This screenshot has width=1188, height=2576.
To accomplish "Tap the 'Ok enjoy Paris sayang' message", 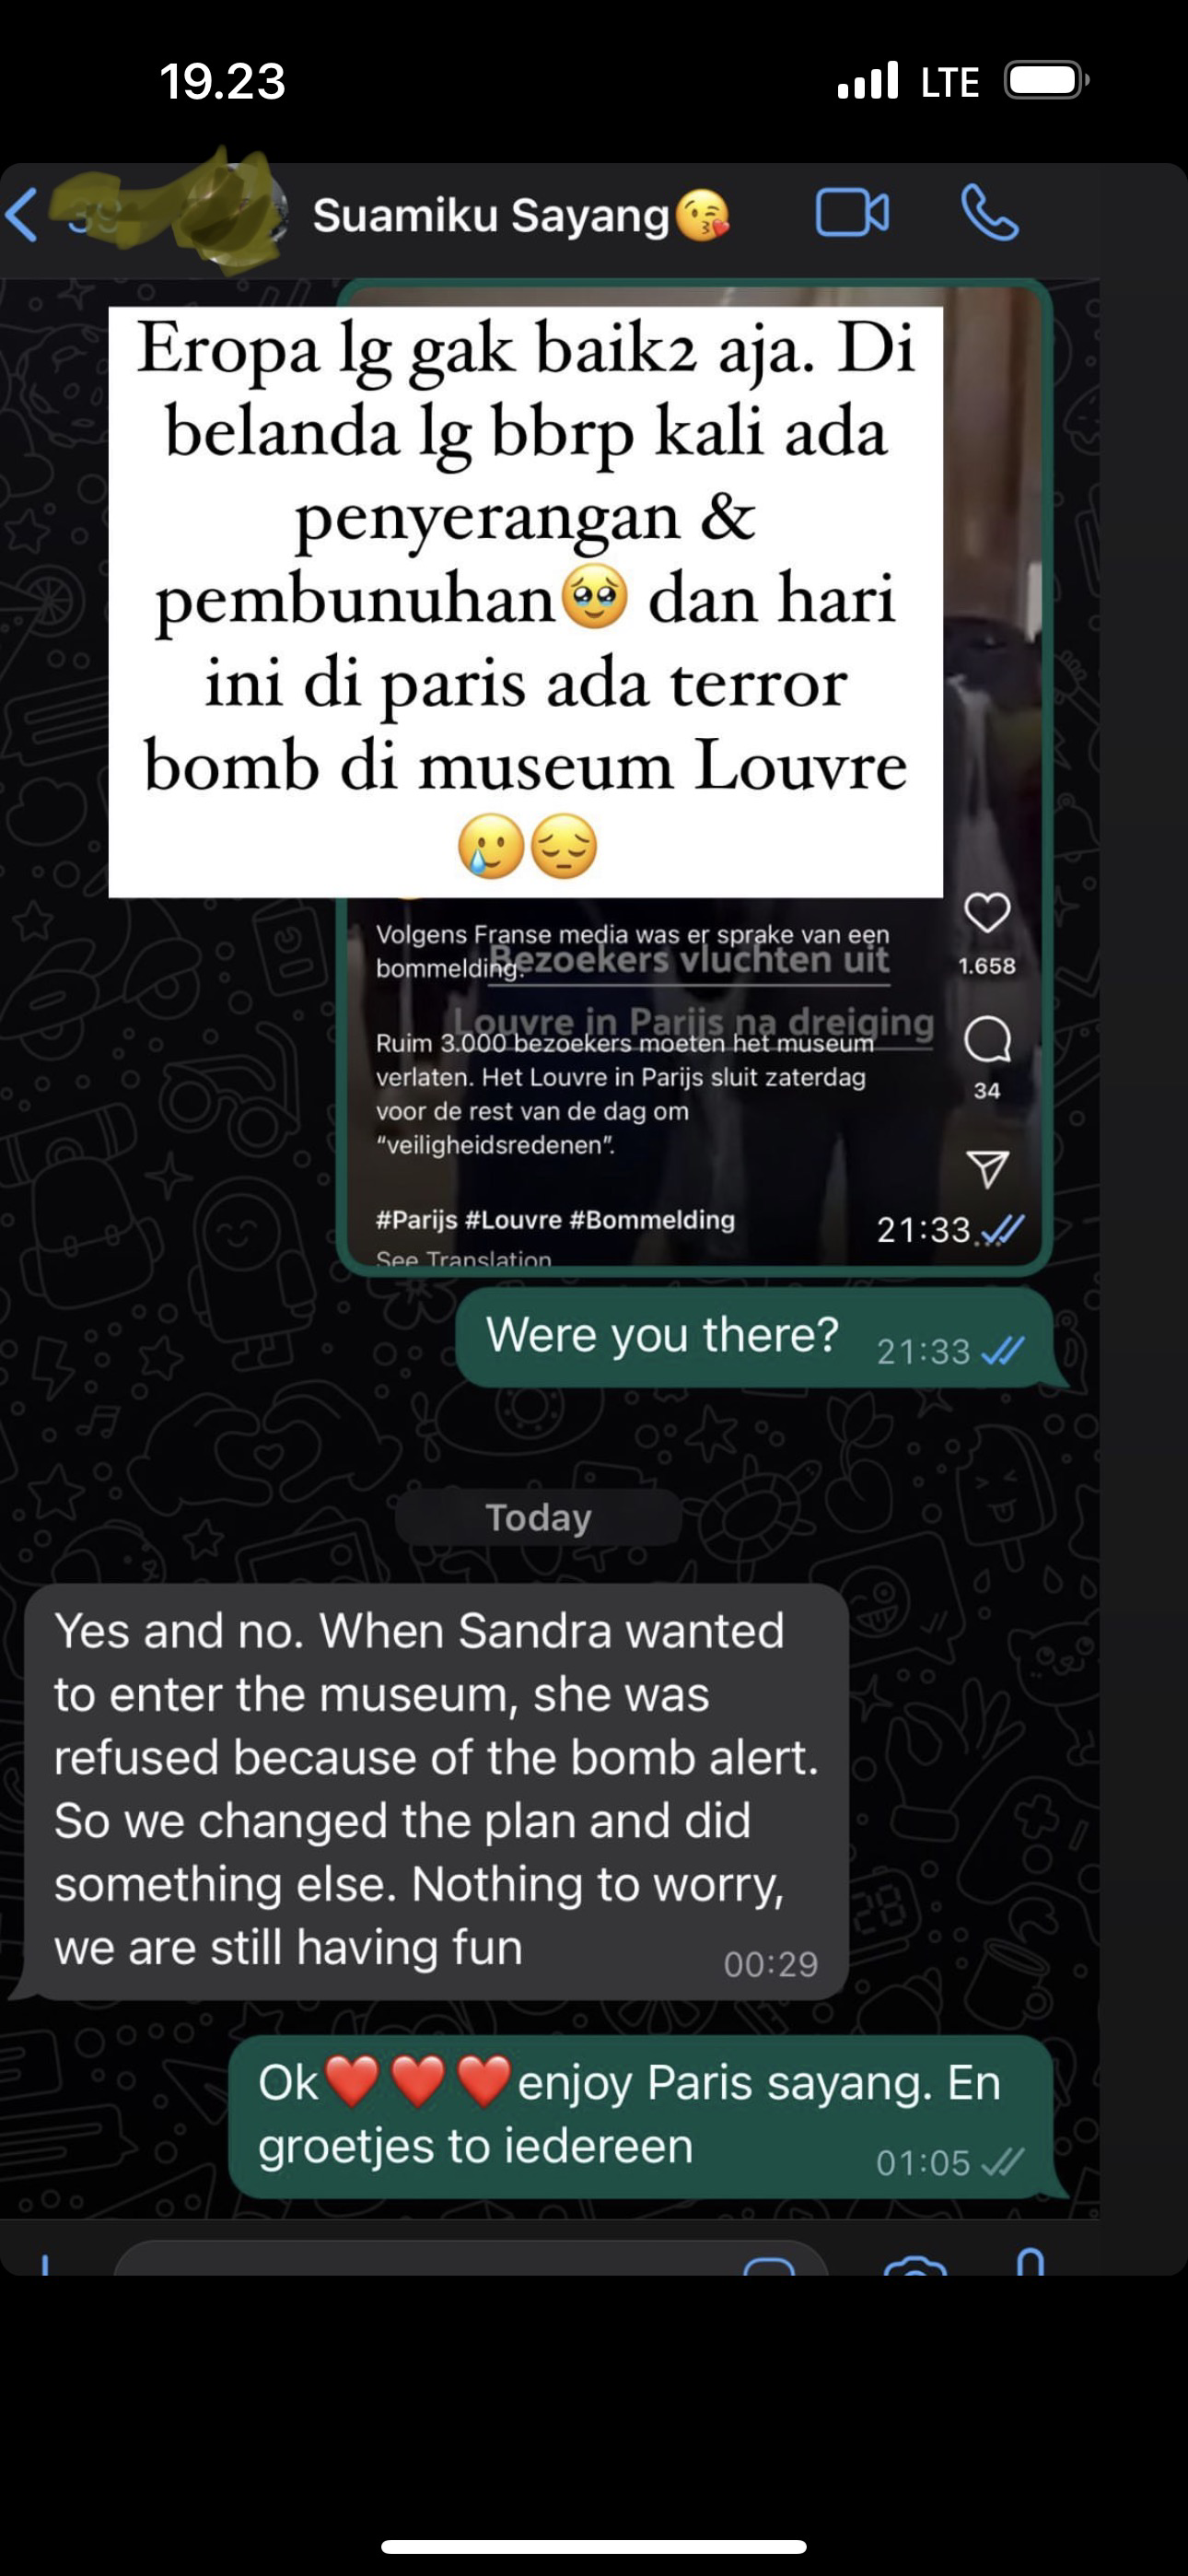I will click(640, 2116).
